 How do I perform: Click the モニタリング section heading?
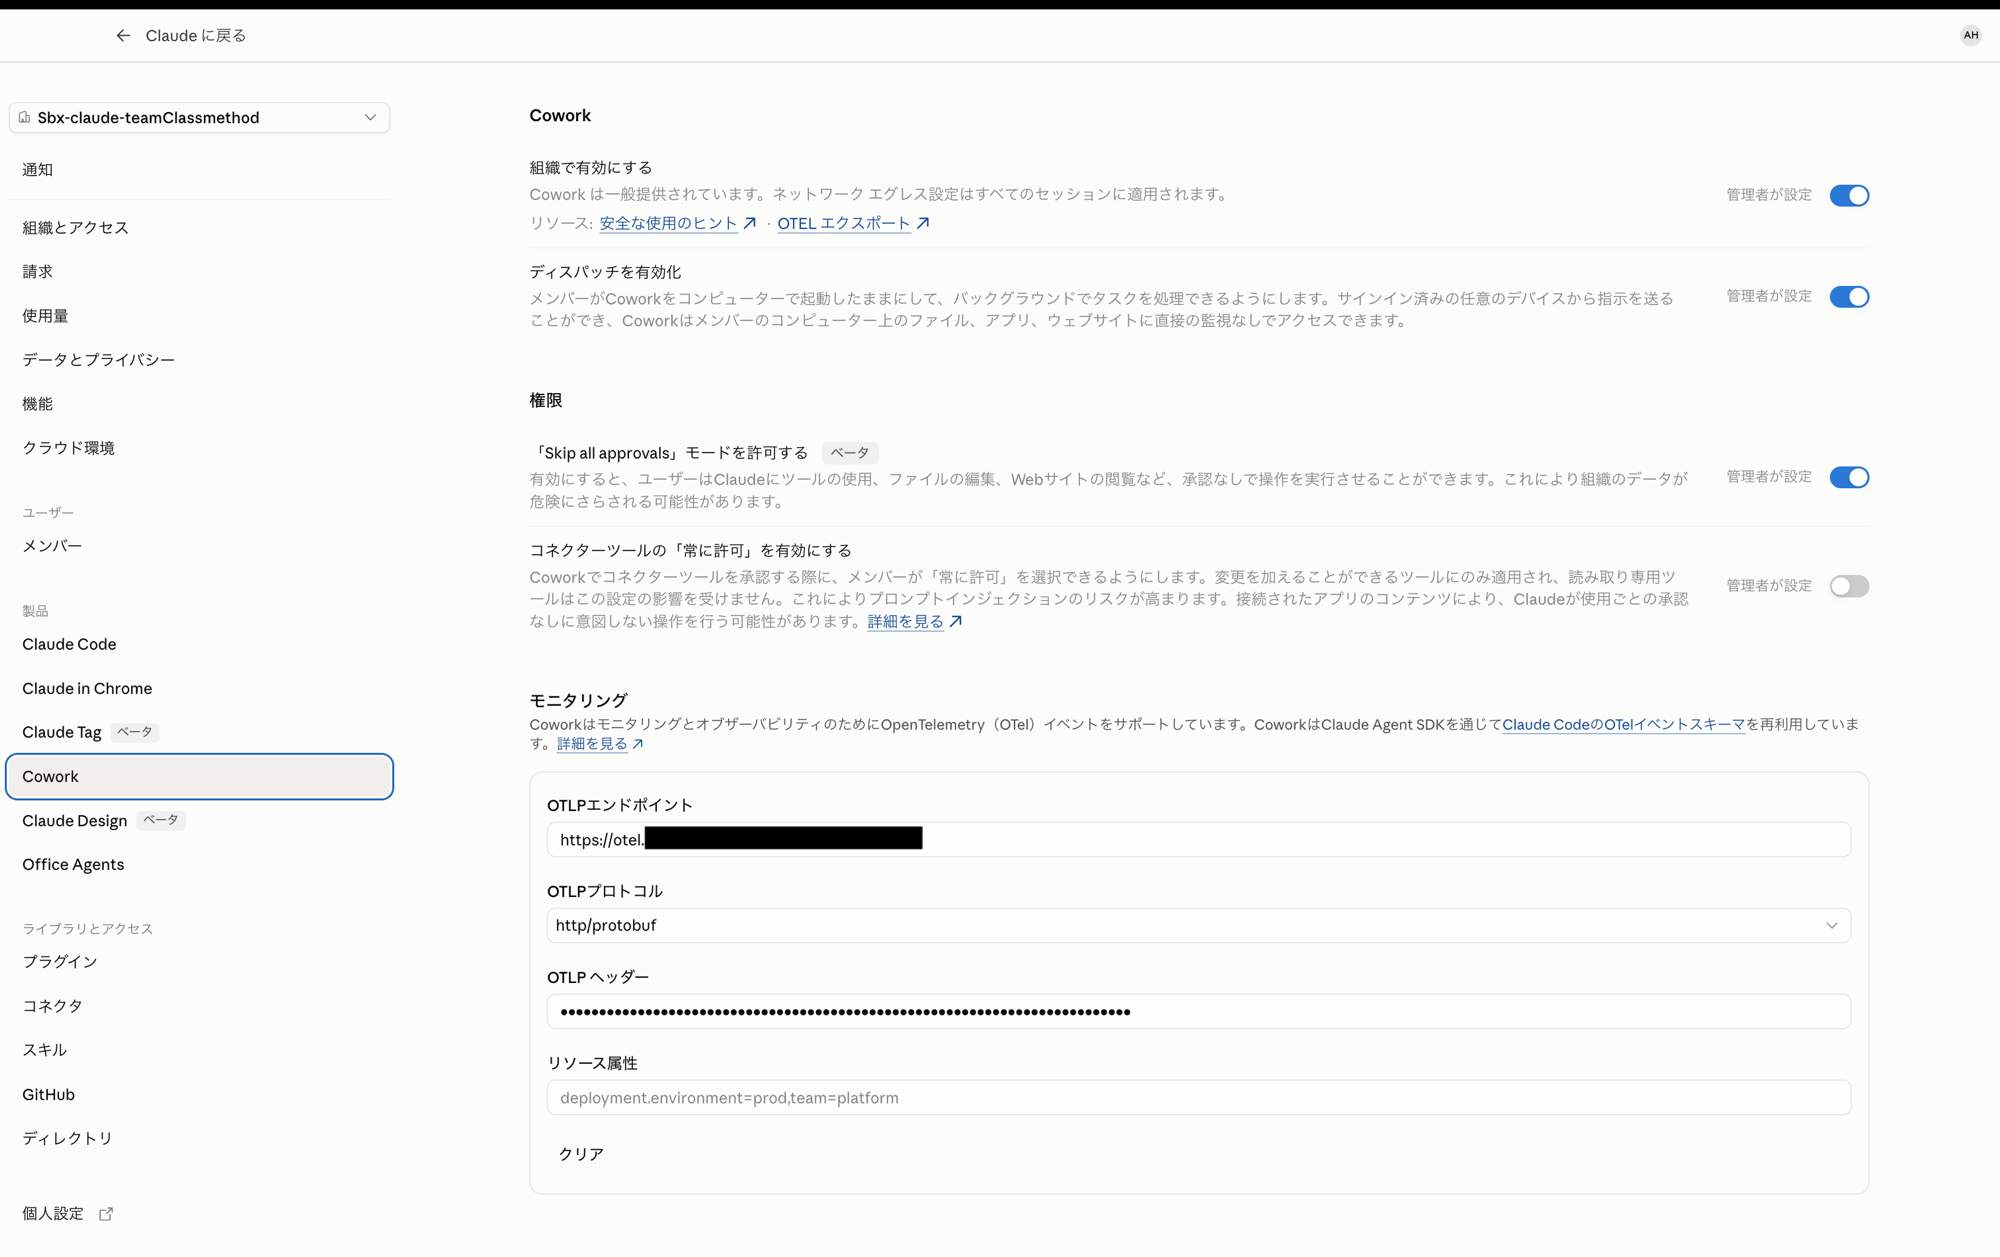click(x=578, y=701)
